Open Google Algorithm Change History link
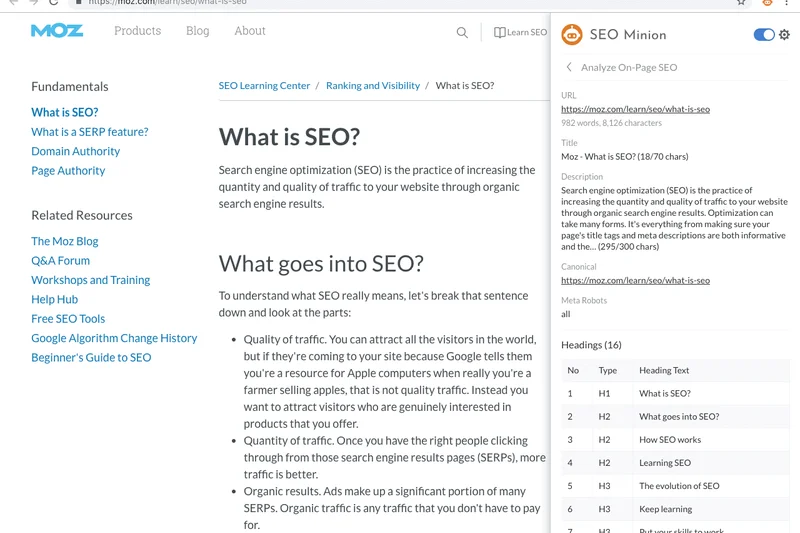 (x=114, y=338)
